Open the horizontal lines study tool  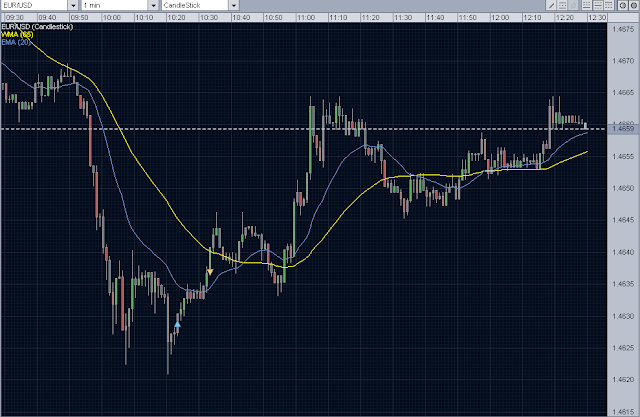(562, 5)
